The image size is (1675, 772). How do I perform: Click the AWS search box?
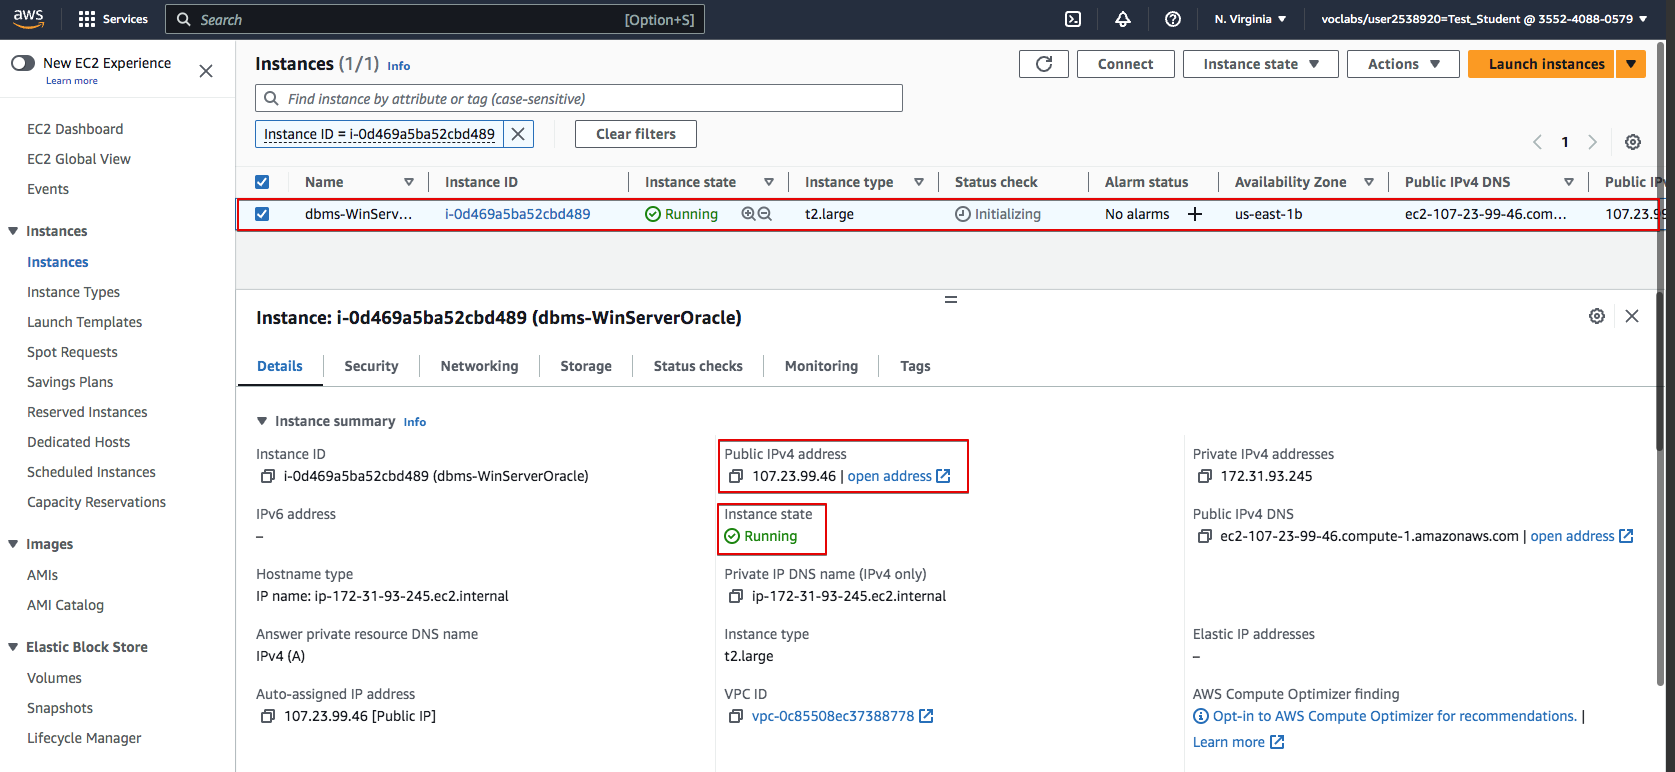(x=435, y=19)
